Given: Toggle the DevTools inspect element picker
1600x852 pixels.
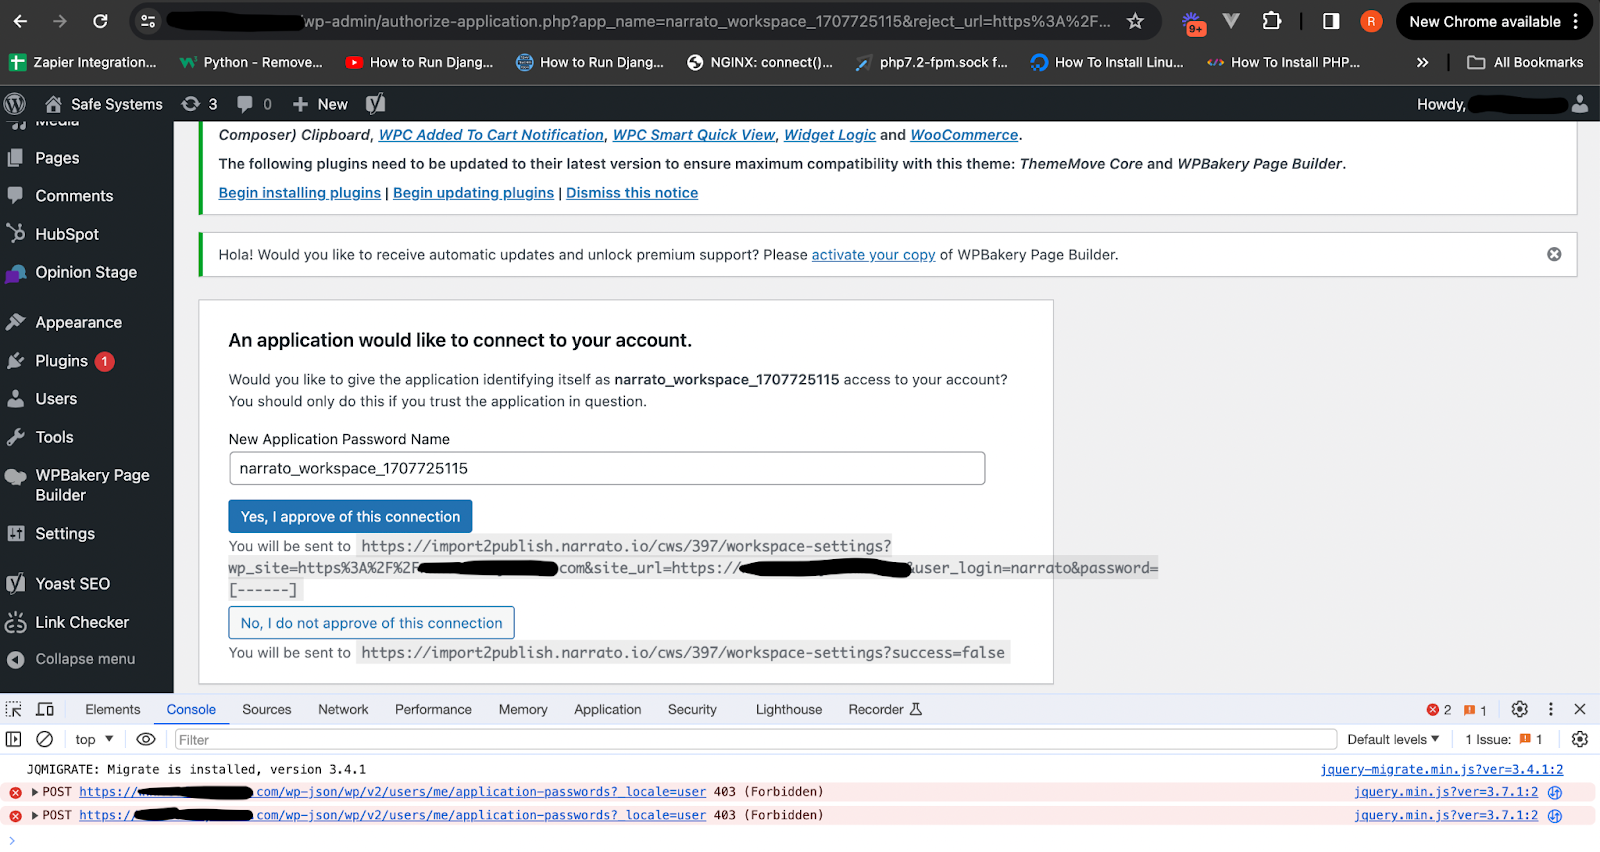Looking at the screenshot, I should point(14,709).
